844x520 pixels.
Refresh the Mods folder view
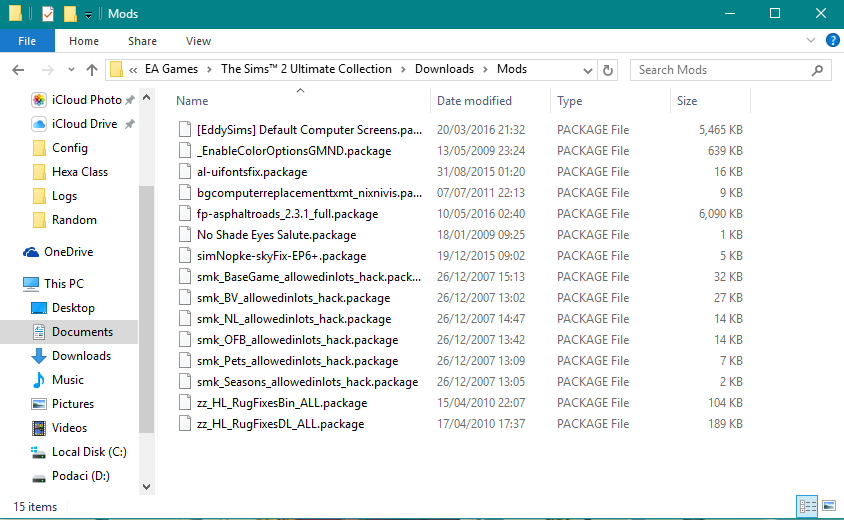point(608,70)
